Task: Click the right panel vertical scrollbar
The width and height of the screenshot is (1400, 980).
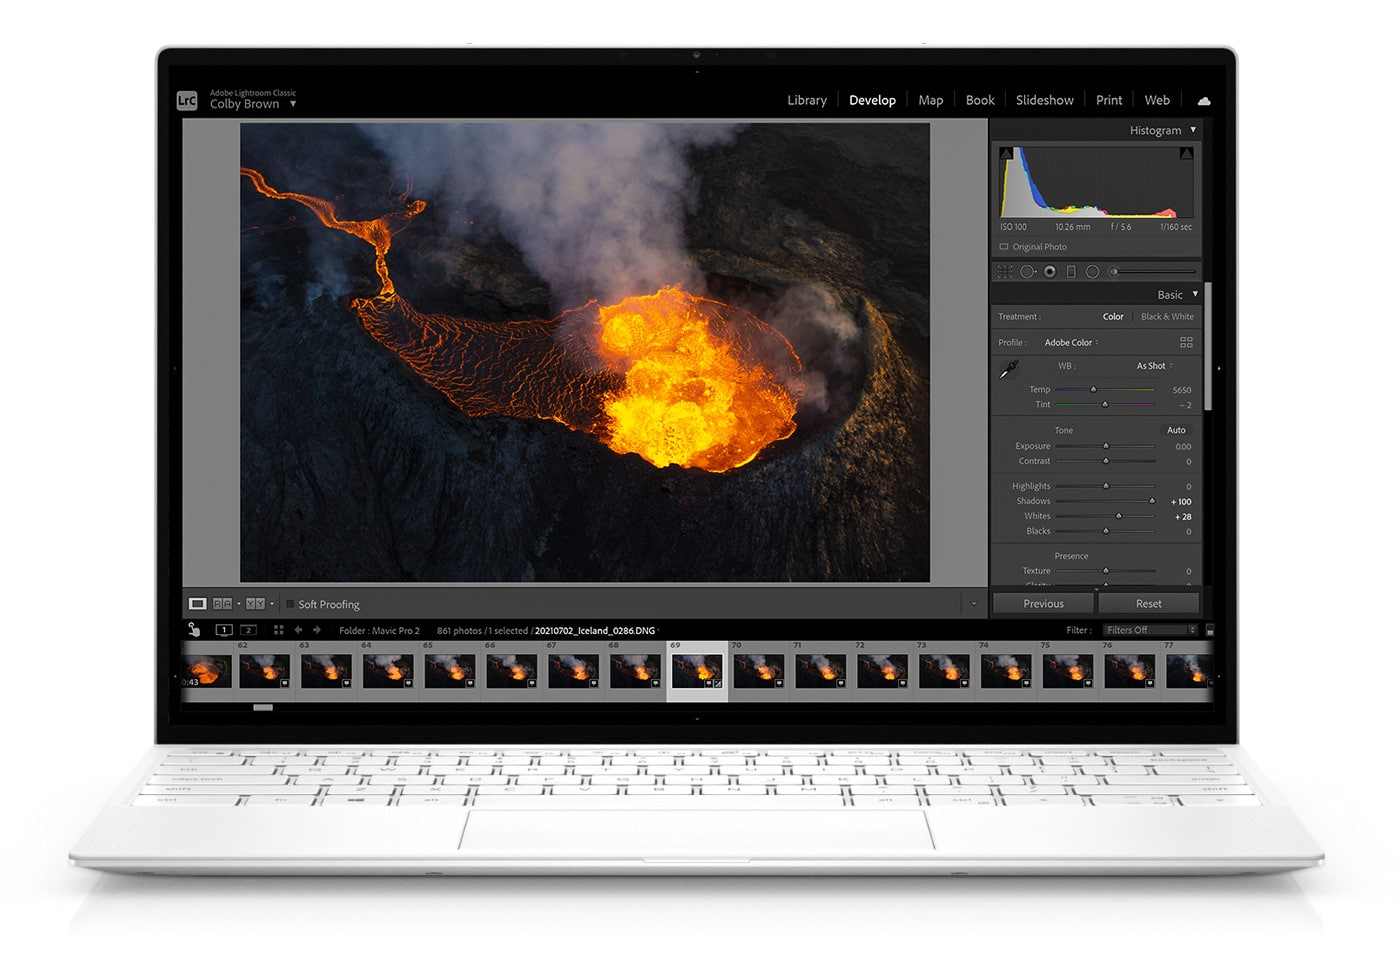Action: pyautogui.click(x=1208, y=346)
